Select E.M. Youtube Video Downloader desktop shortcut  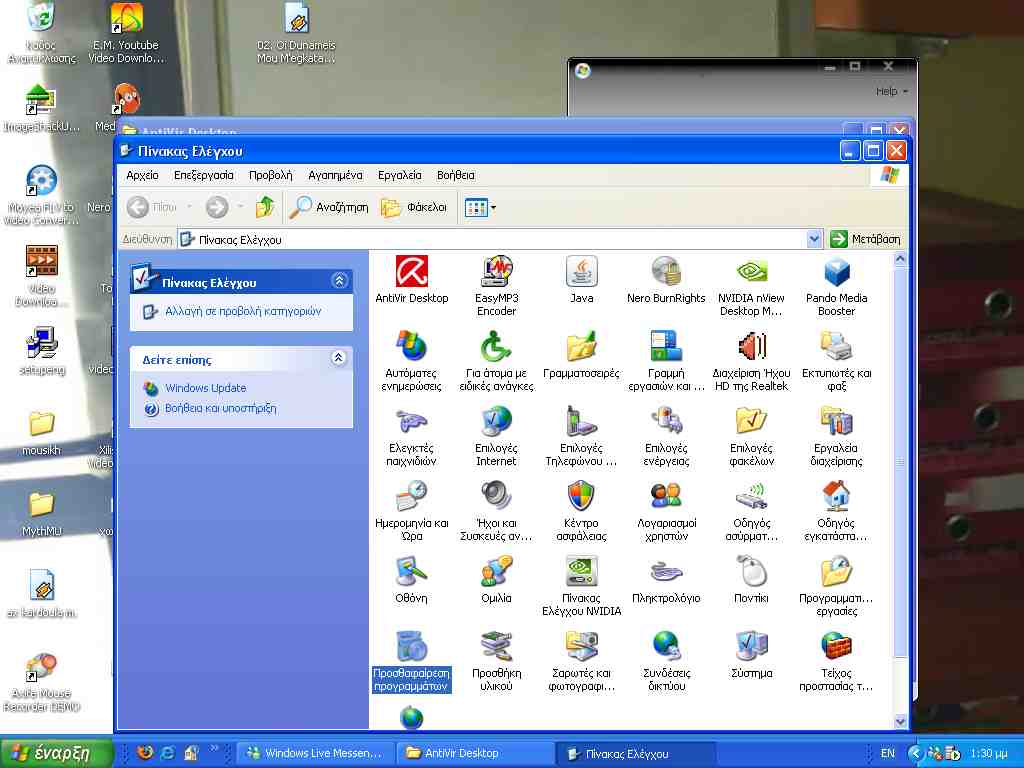tap(126, 33)
